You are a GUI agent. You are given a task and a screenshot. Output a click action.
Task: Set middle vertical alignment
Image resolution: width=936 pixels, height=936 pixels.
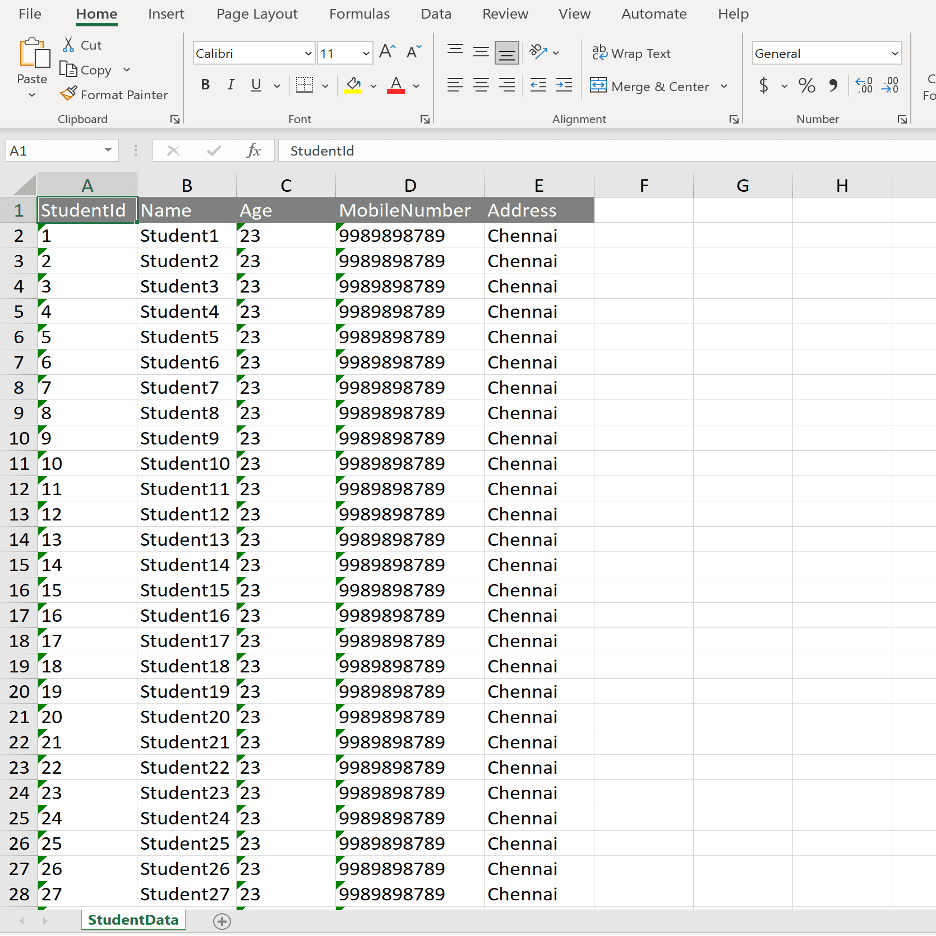[x=481, y=52]
